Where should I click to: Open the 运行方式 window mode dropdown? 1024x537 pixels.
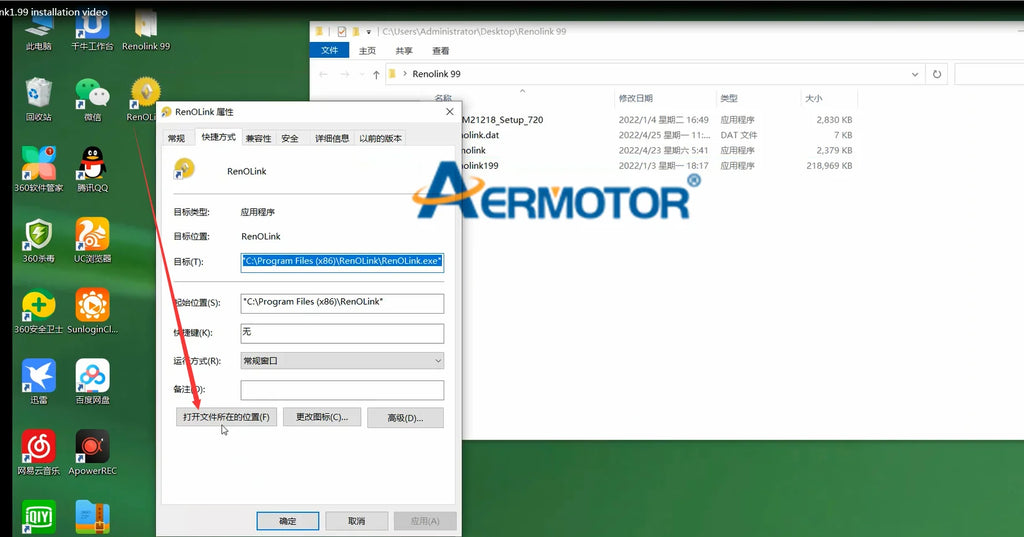click(342, 361)
